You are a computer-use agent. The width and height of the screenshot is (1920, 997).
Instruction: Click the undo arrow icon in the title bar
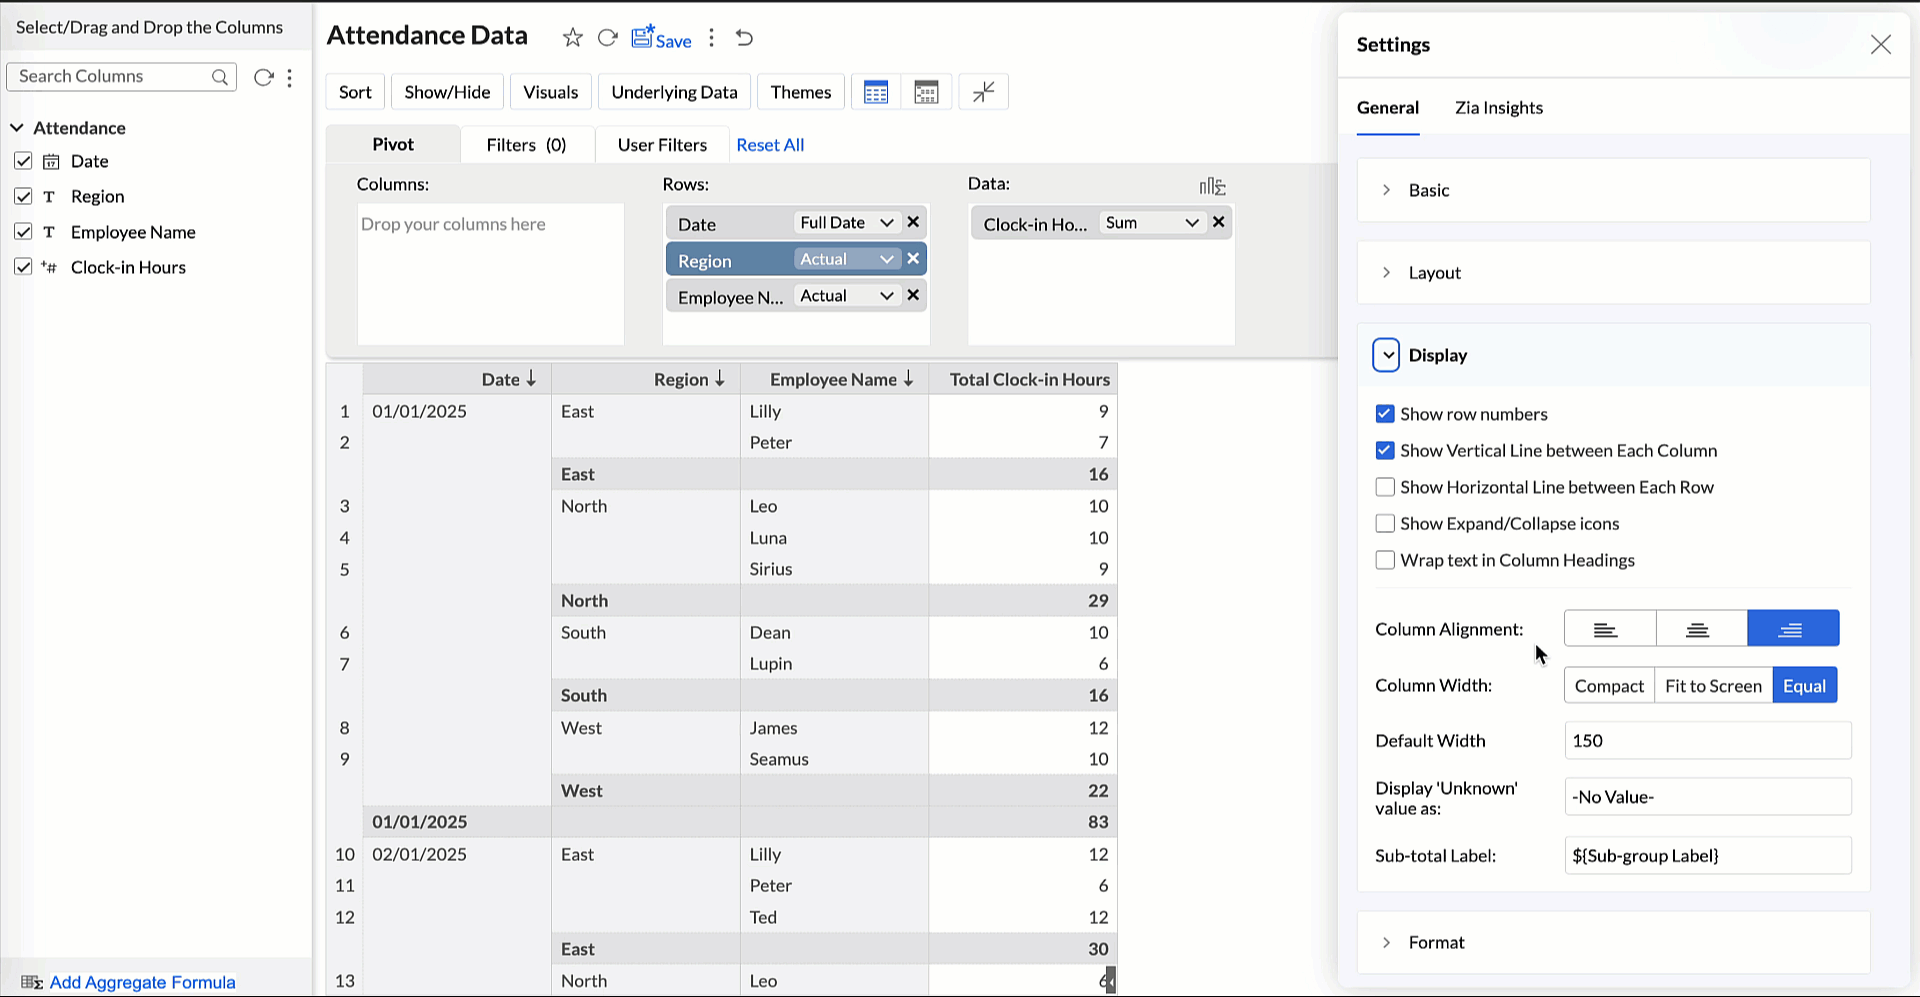[744, 38]
